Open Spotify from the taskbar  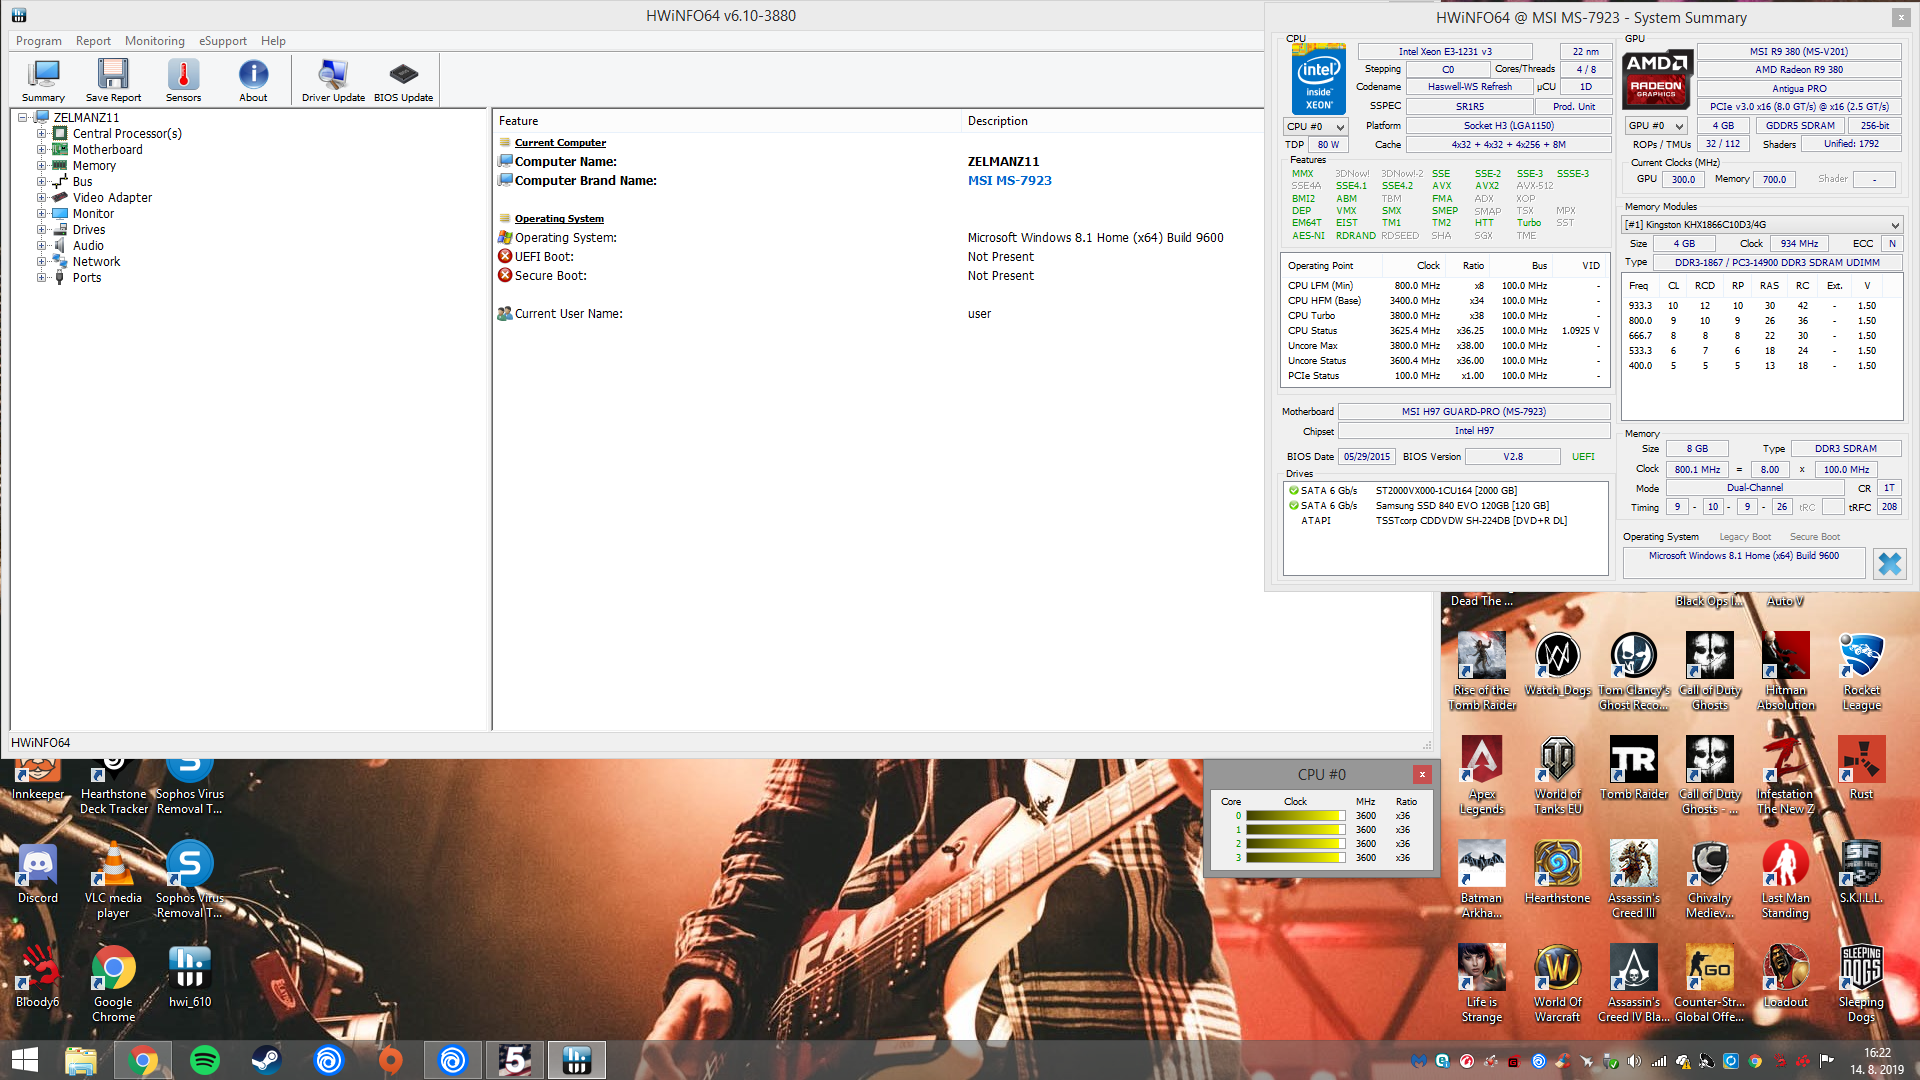coord(205,1060)
